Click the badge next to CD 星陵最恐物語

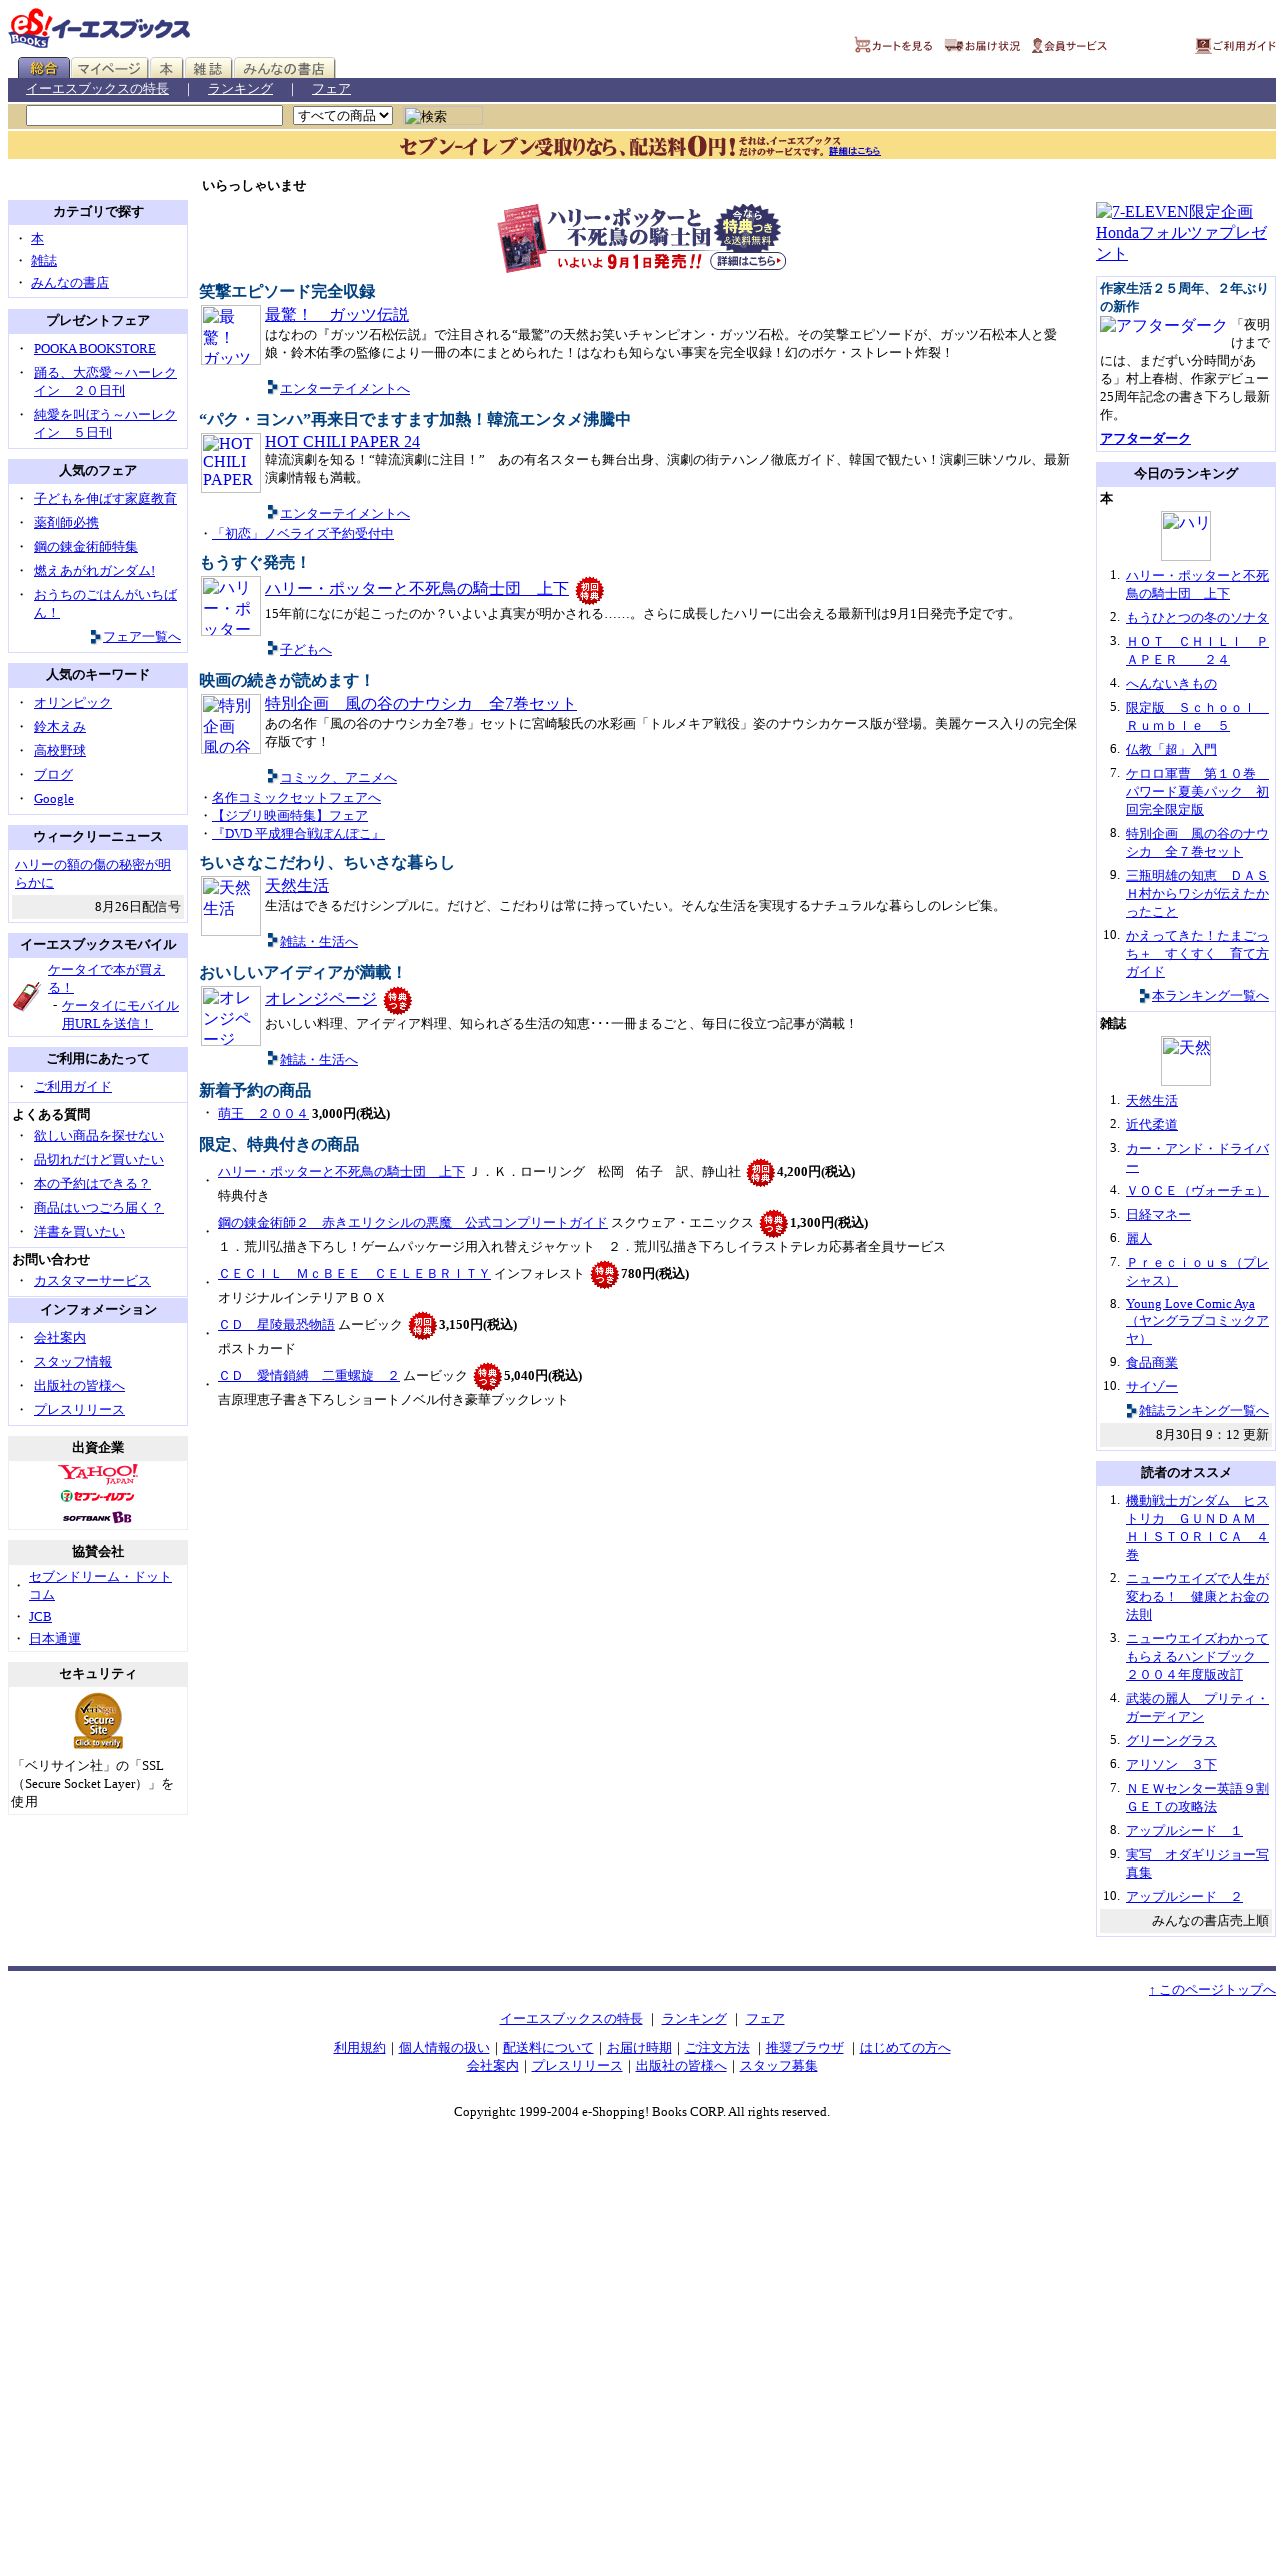tap(422, 1325)
